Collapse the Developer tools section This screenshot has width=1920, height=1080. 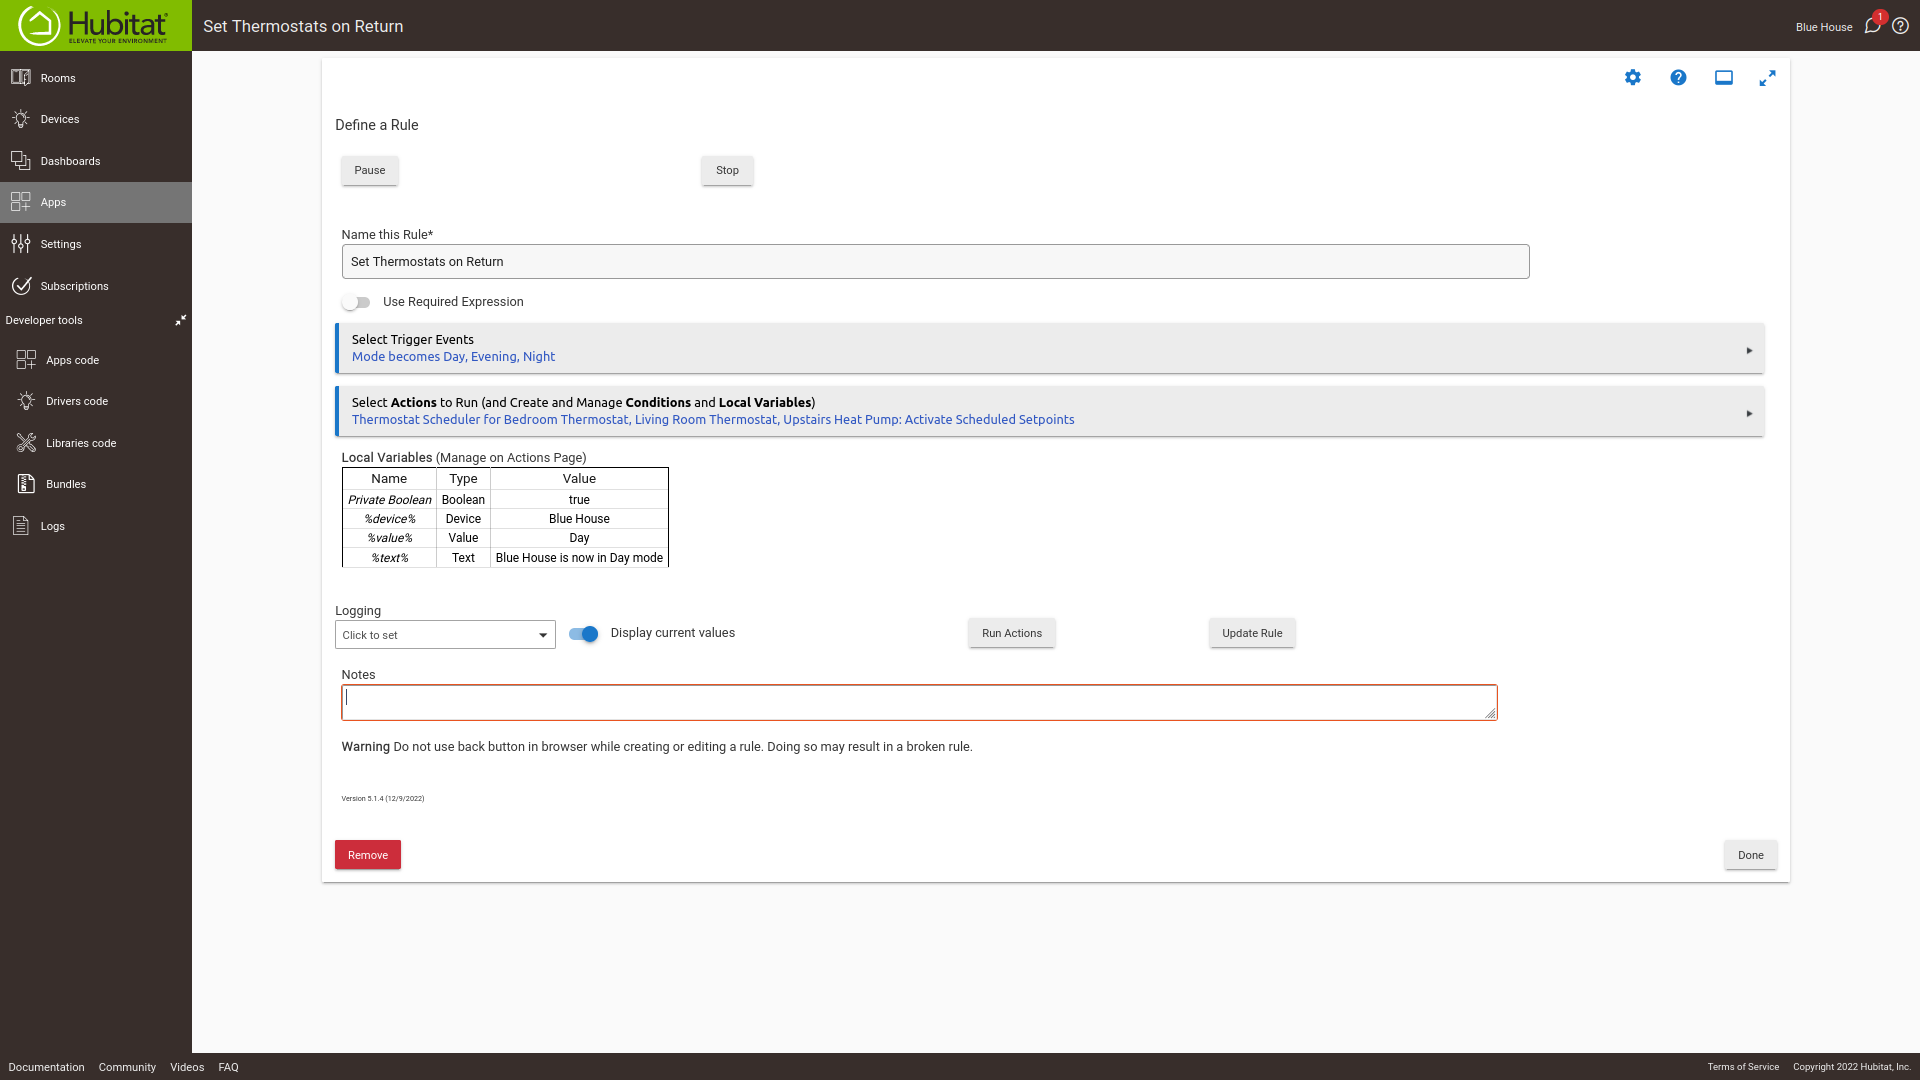pos(180,320)
